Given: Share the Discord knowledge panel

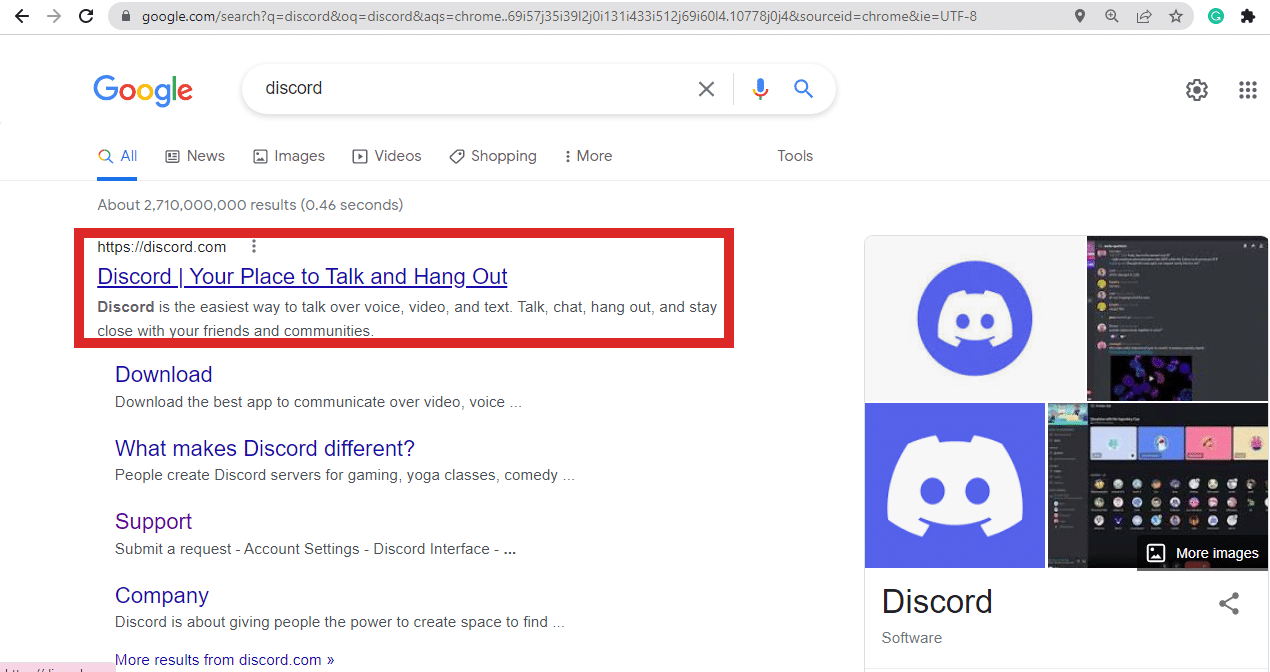Looking at the screenshot, I should tap(1229, 603).
